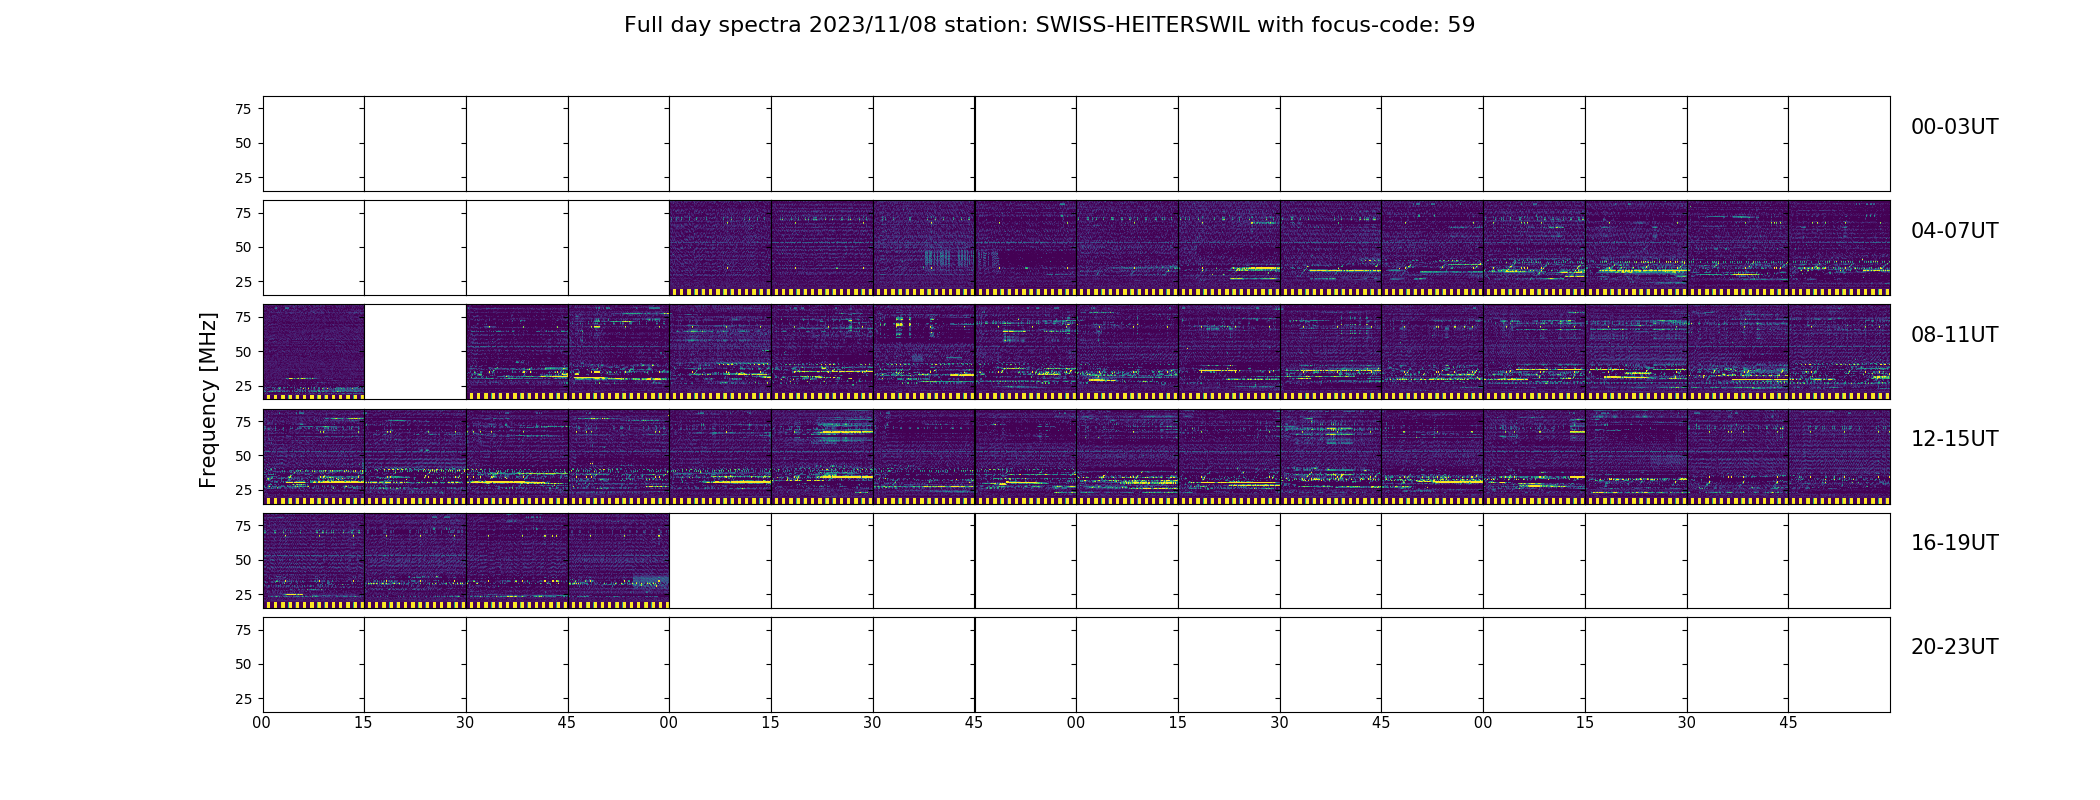Open the first spectrum panel in the 16-19UT row
This screenshot has width=2100, height=800.
313,560
